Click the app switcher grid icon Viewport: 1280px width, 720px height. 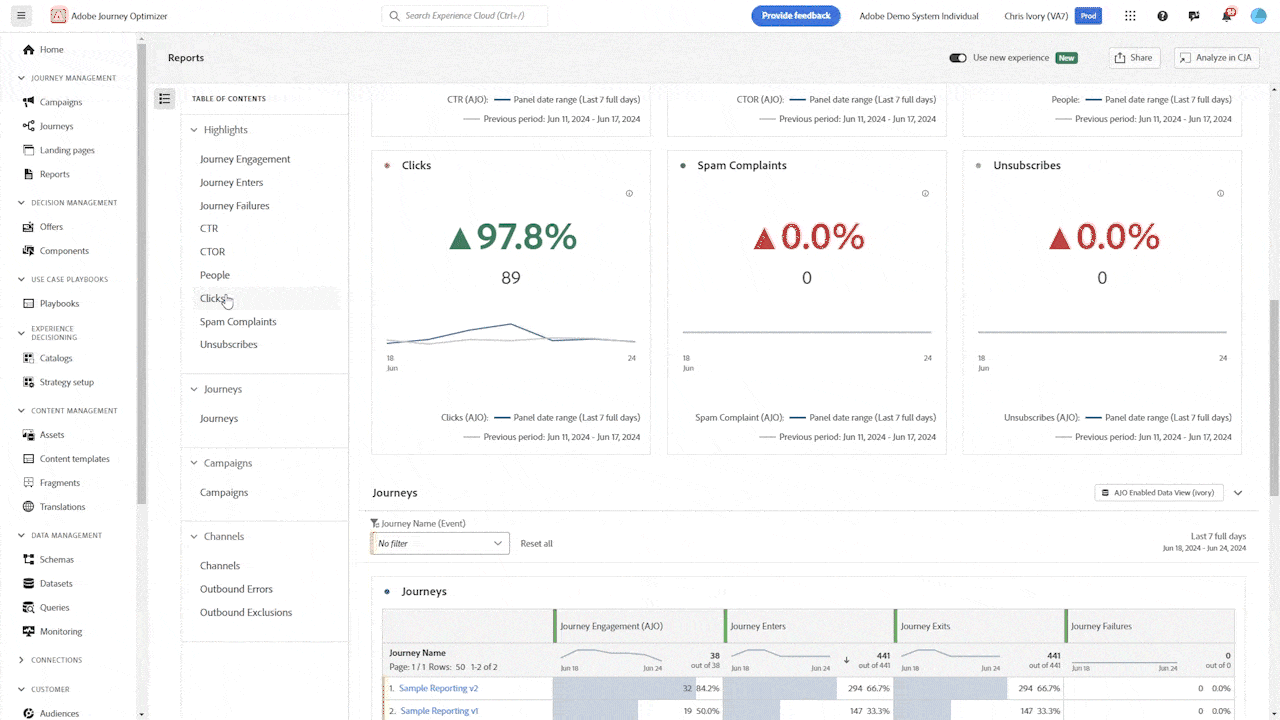[1130, 16]
